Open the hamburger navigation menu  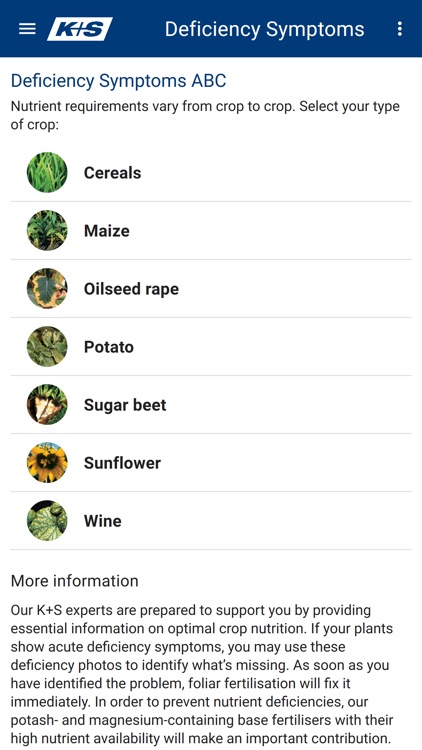coord(27,29)
